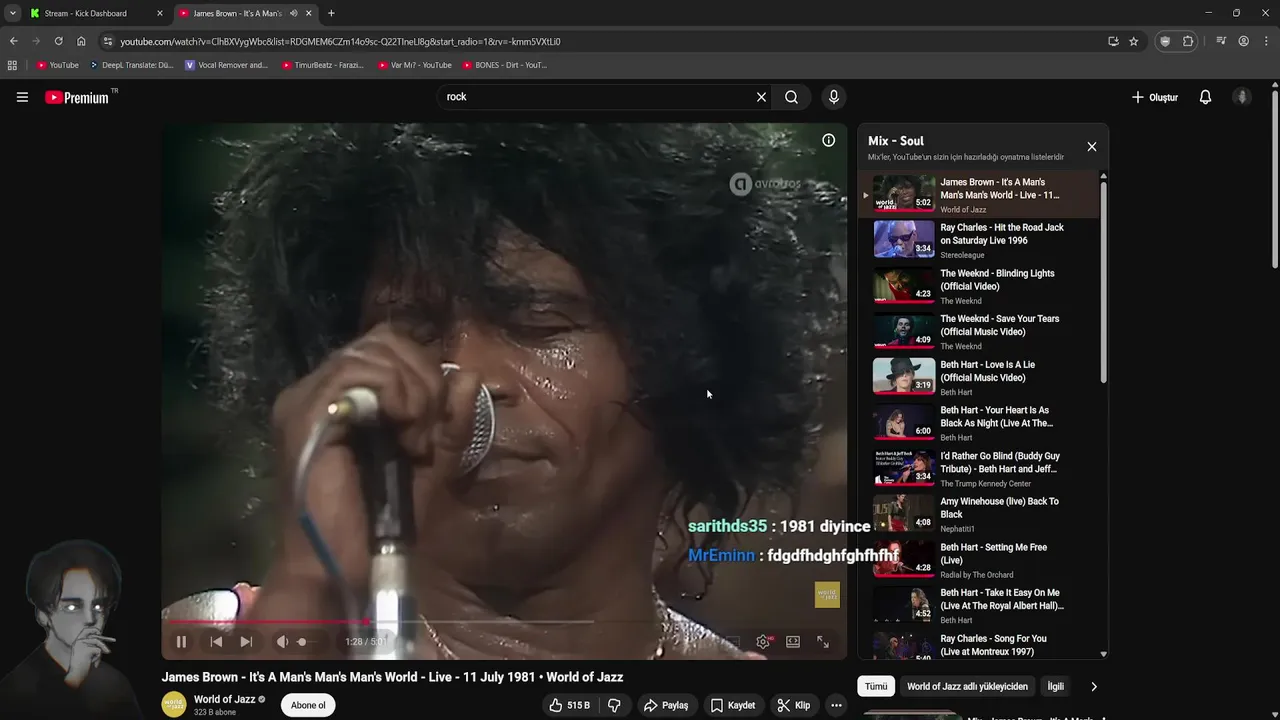The width and height of the screenshot is (1280, 720).
Task: Show more filter chips with arrow
Action: [1093, 687]
